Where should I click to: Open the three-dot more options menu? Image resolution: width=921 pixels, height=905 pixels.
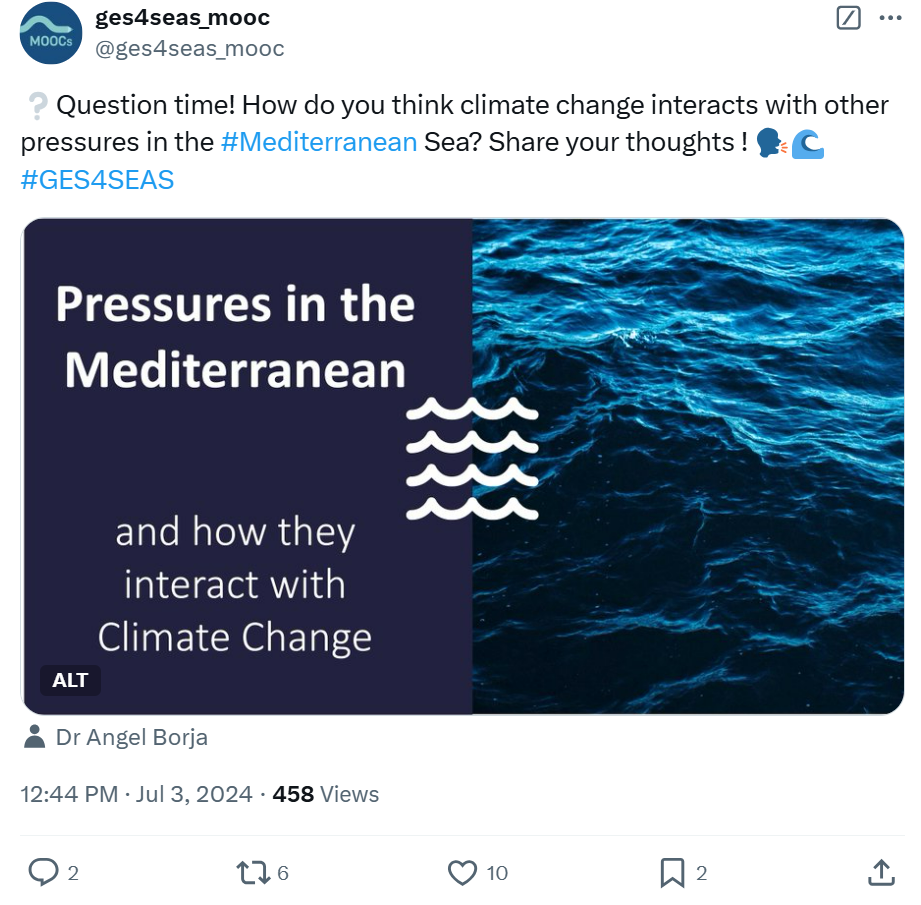click(889, 18)
